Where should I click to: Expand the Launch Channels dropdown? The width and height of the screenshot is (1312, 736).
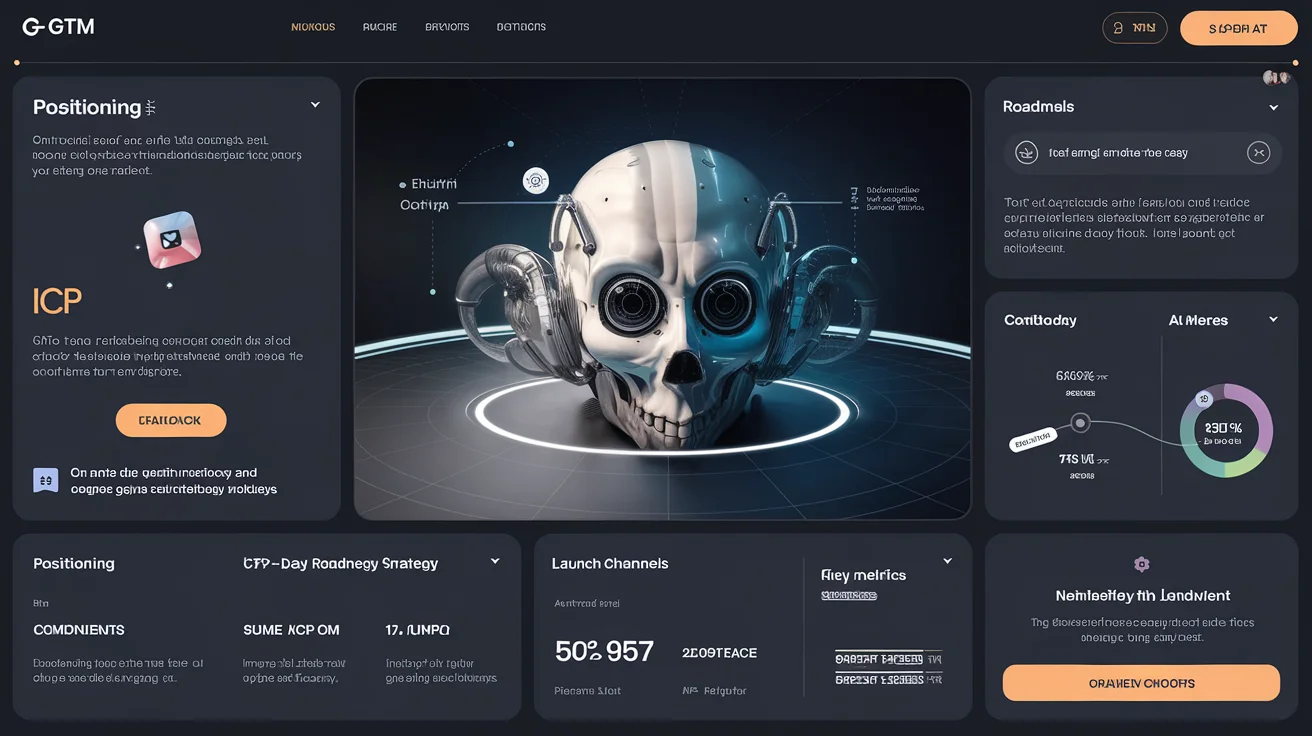point(946,561)
